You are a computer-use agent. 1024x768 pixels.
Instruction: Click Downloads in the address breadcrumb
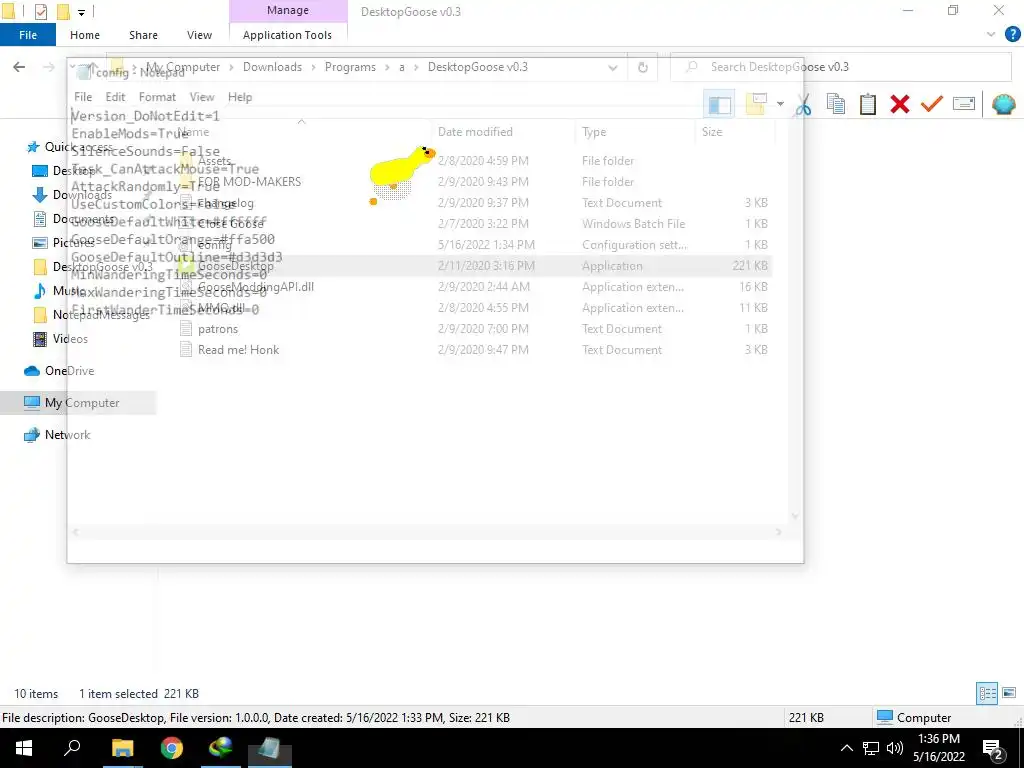[x=272, y=67]
